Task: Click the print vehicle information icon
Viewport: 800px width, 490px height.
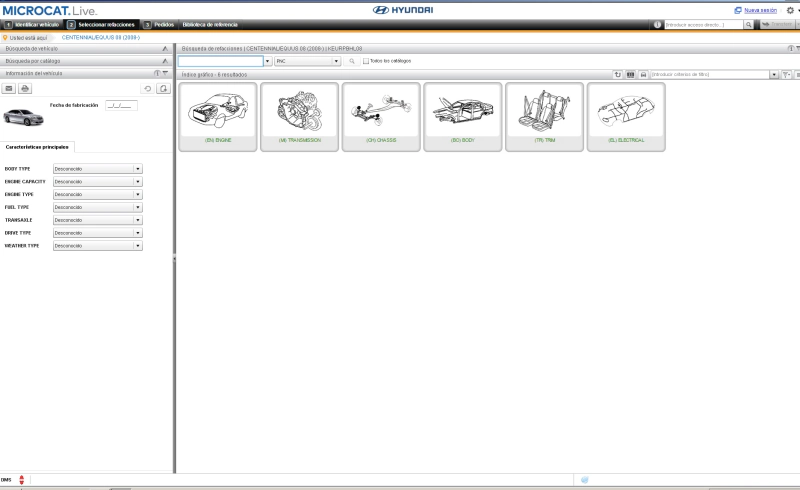Action: (x=25, y=88)
